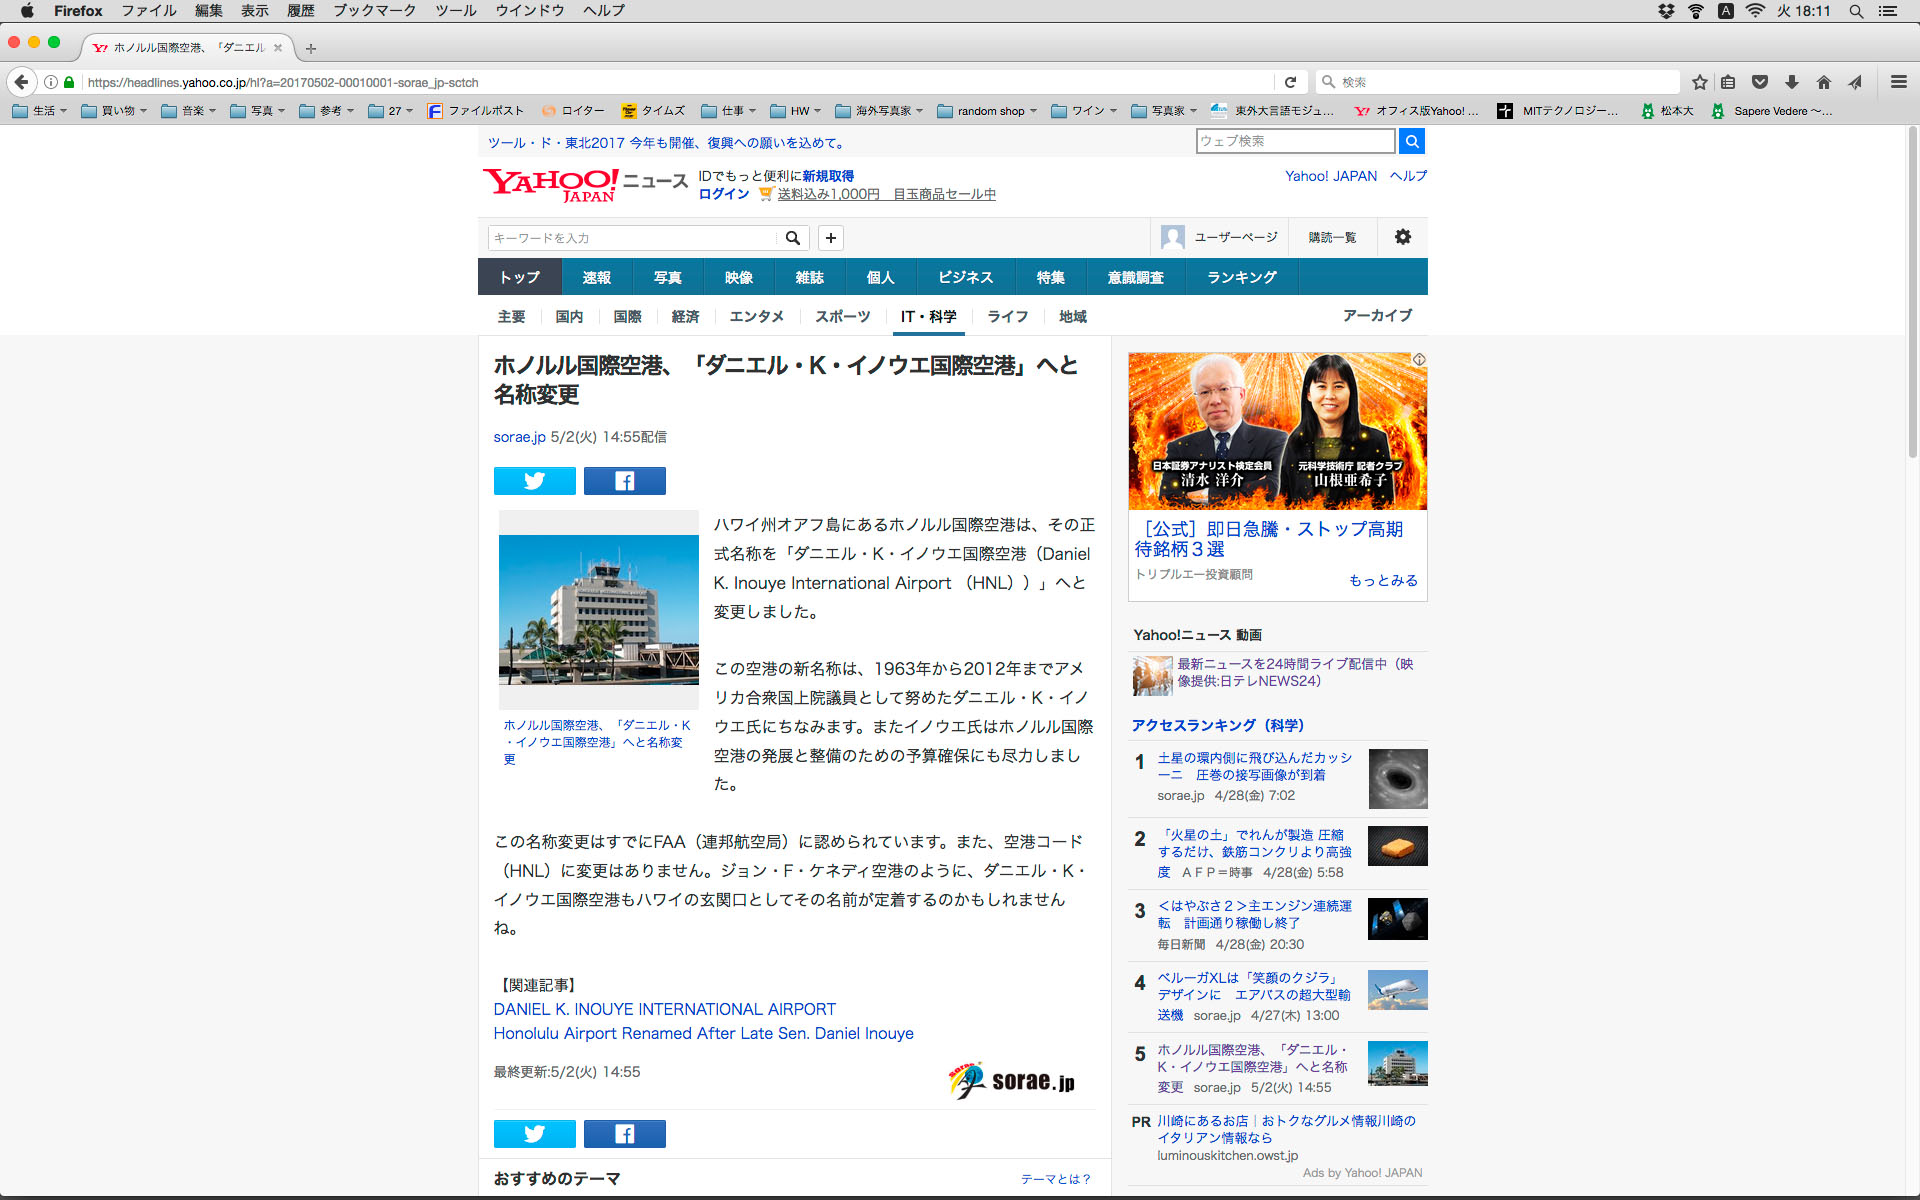
Task: Click the ログイン link
Action: [724, 194]
